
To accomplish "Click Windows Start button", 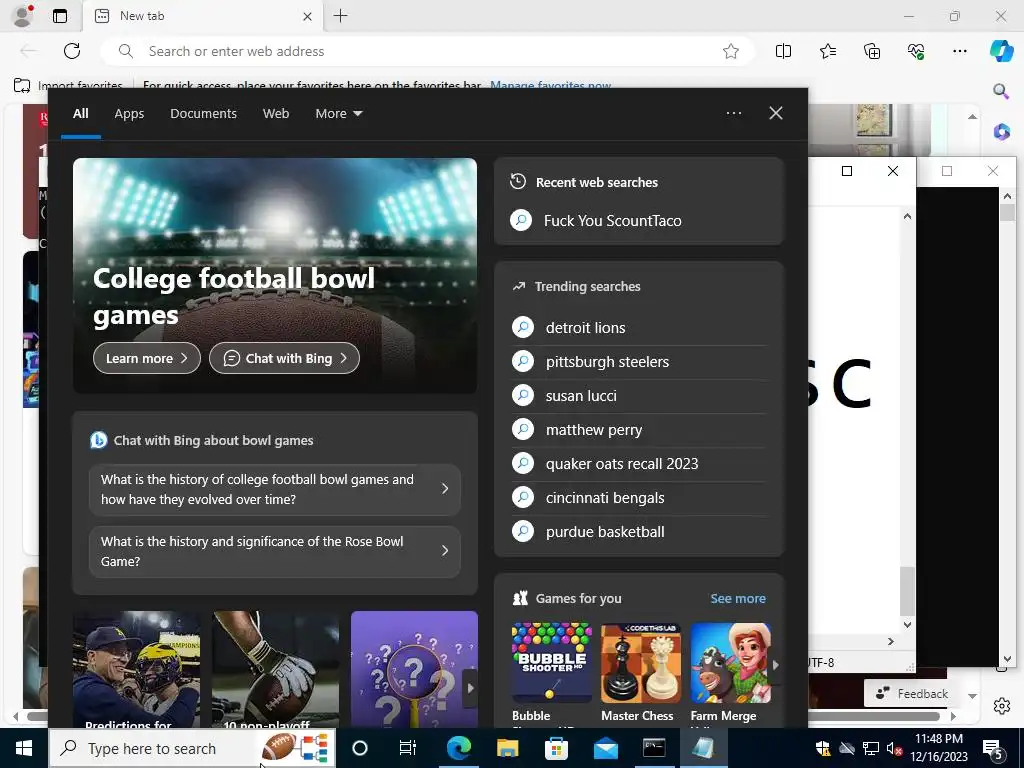I will [24, 748].
